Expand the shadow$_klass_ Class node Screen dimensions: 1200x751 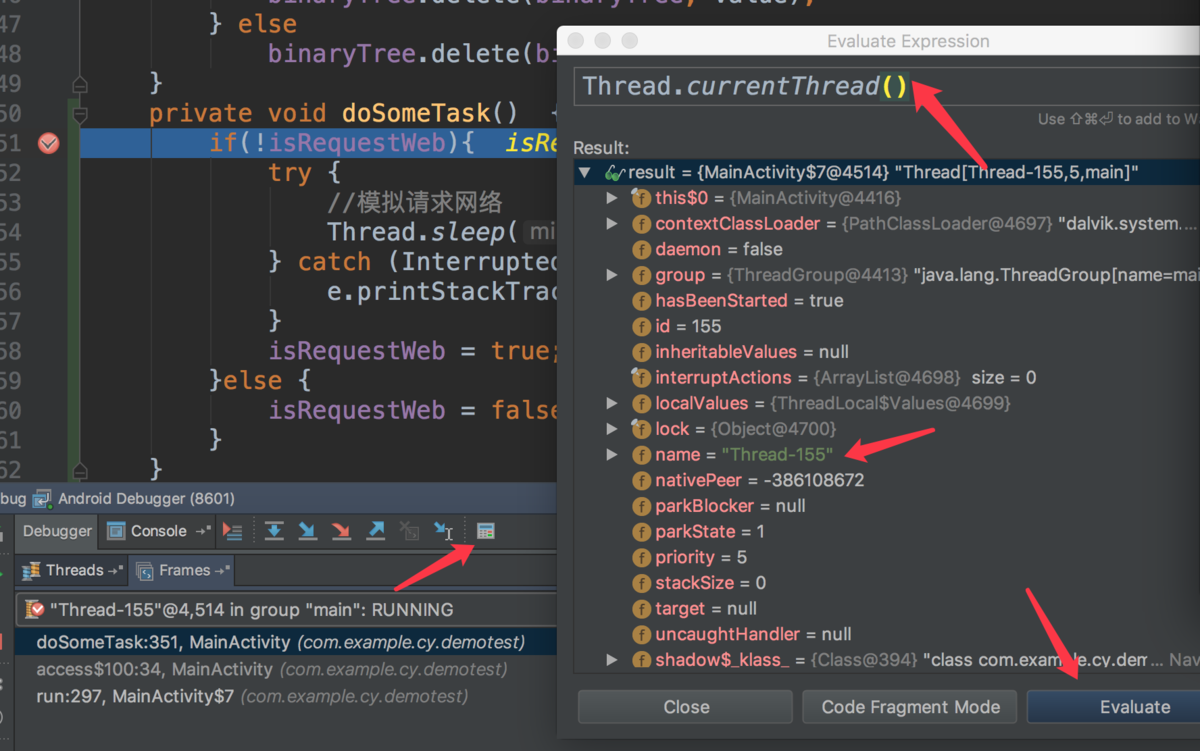point(613,659)
